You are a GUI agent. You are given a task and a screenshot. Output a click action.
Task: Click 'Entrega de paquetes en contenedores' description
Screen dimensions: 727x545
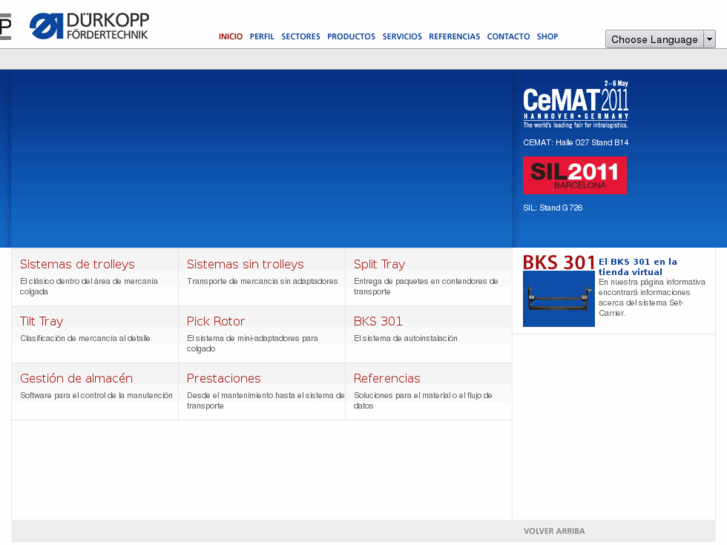pyautogui.click(x=426, y=286)
